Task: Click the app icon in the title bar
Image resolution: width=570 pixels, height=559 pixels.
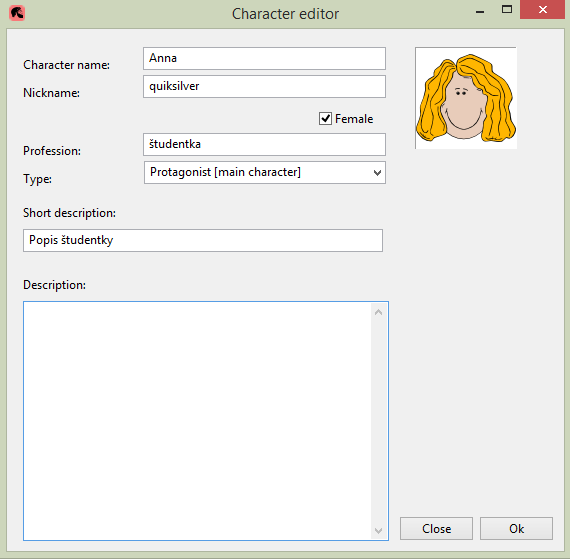Action: coord(17,13)
